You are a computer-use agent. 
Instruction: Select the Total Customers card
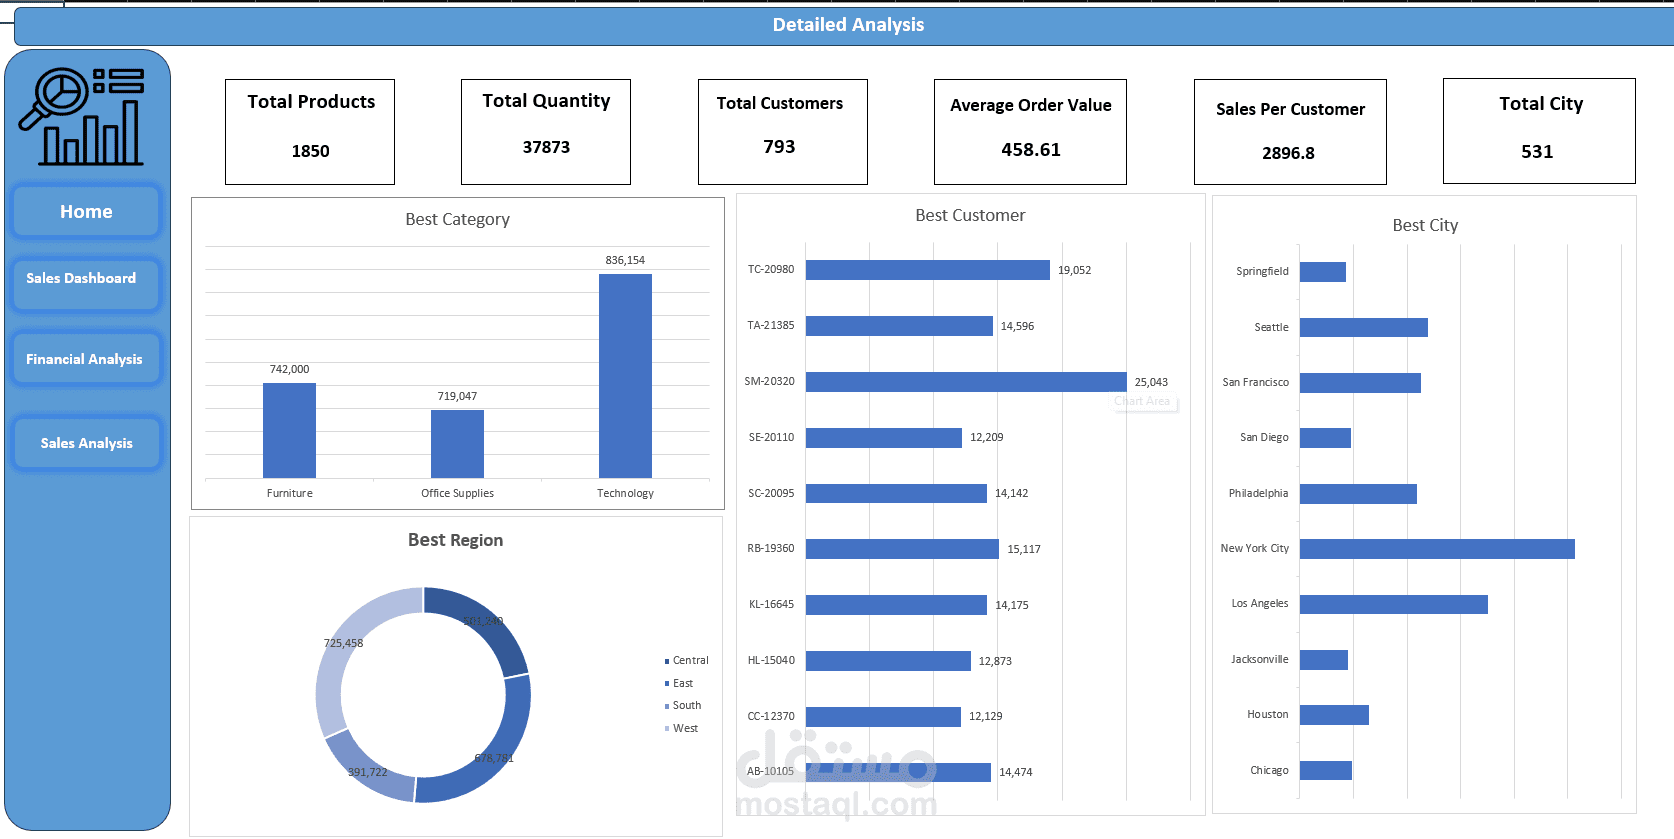click(783, 132)
